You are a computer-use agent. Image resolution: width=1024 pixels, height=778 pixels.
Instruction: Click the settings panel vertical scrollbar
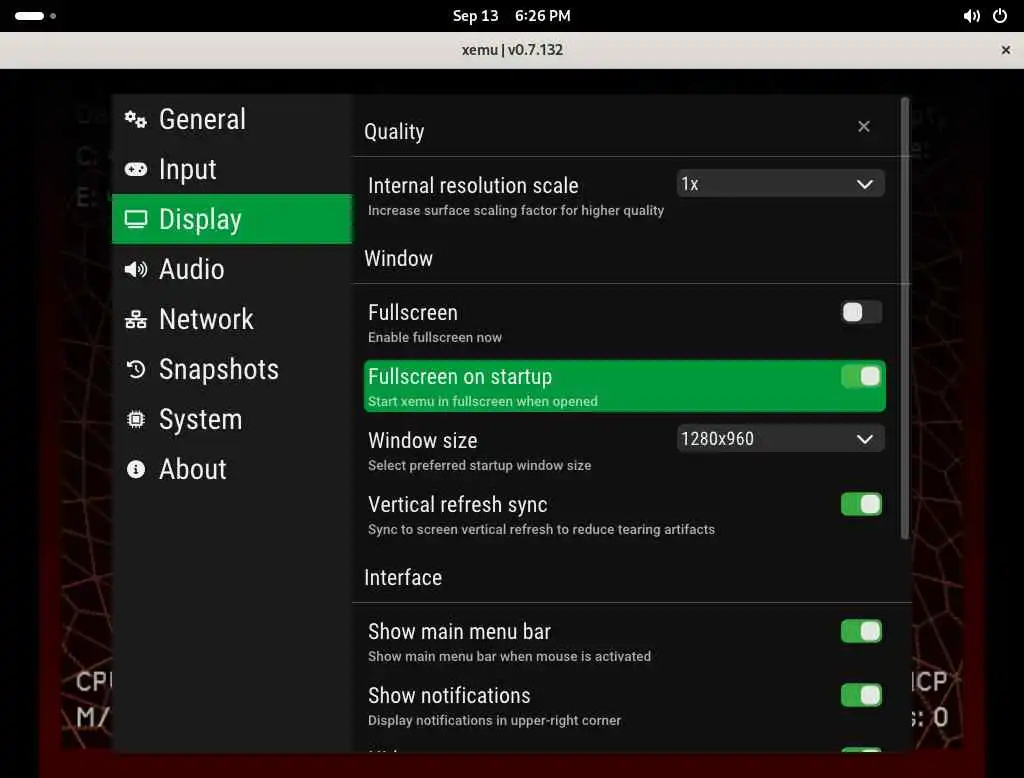coord(904,318)
